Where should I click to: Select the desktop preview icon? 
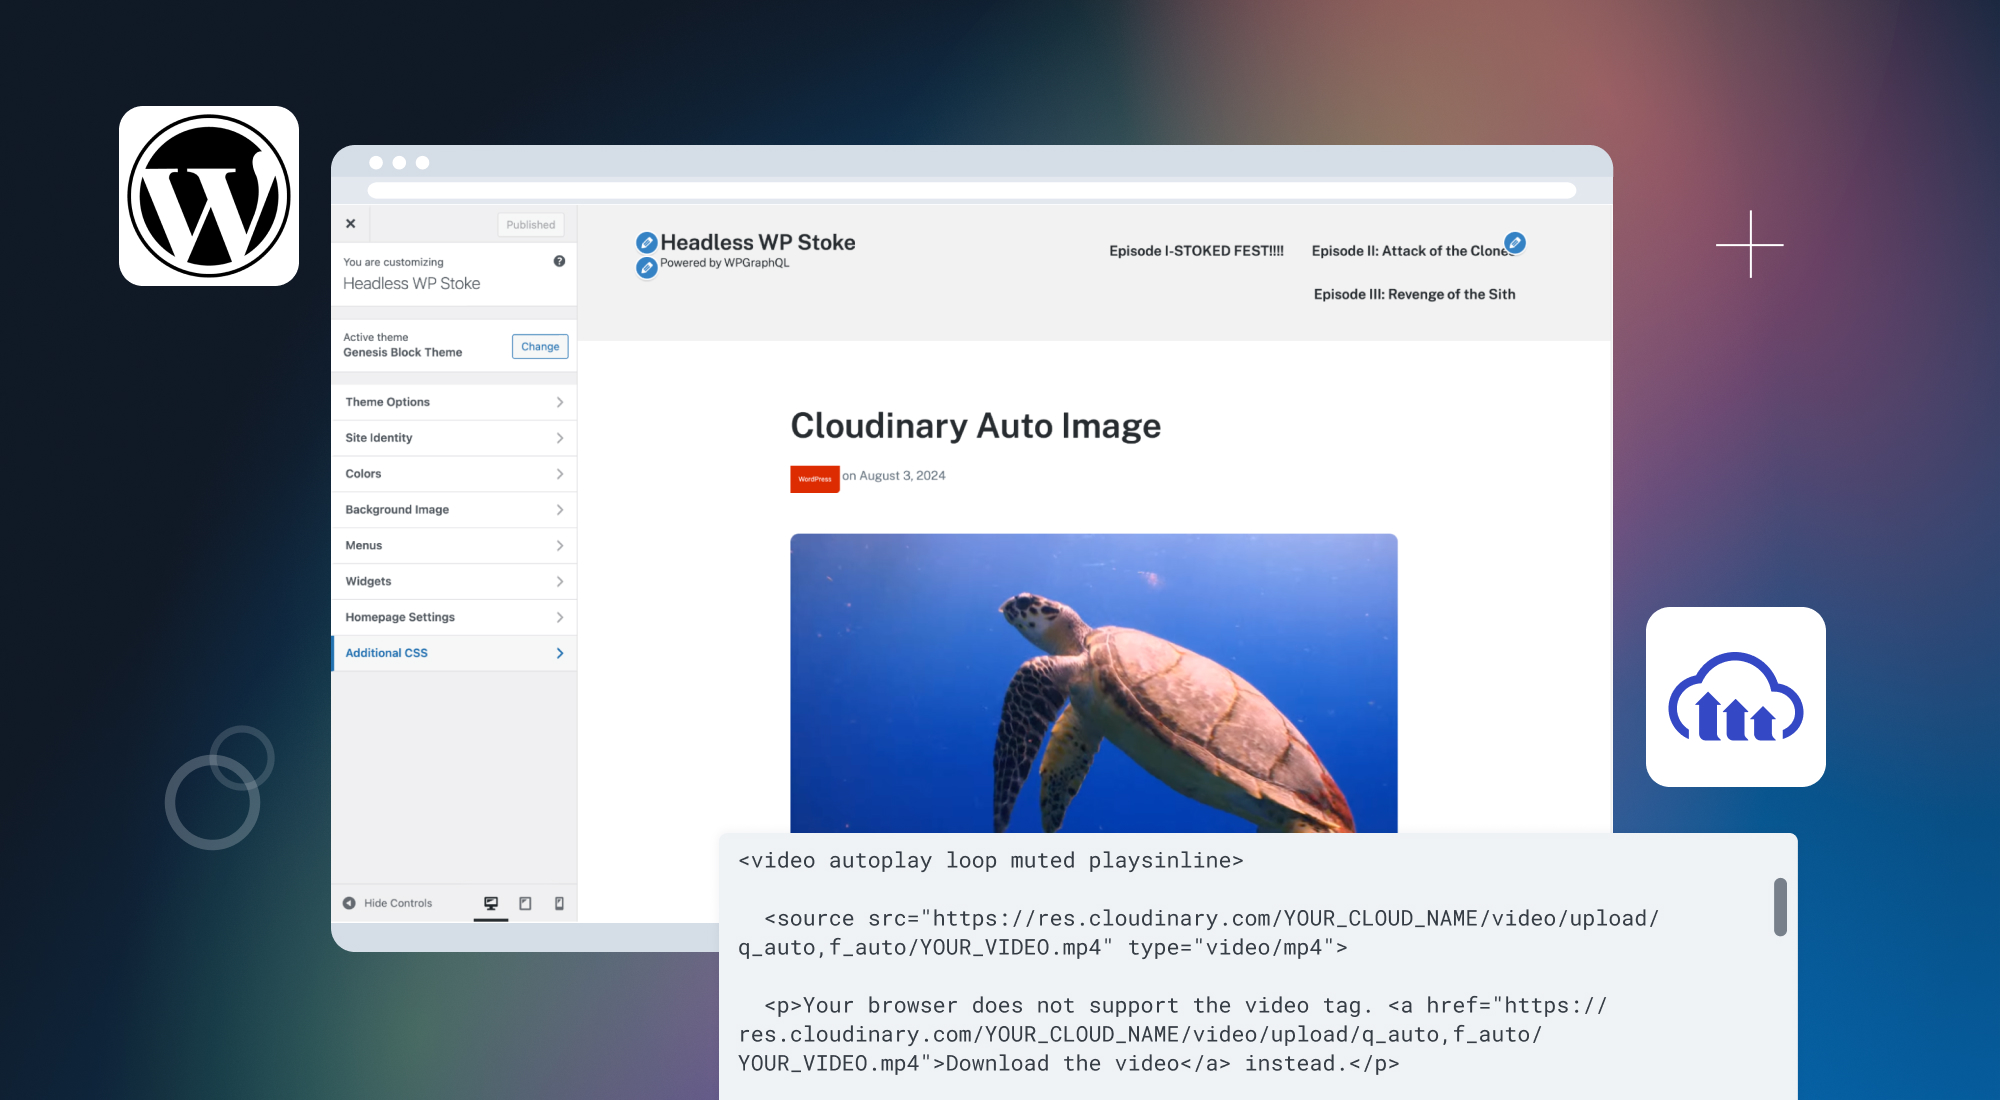tap(491, 903)
